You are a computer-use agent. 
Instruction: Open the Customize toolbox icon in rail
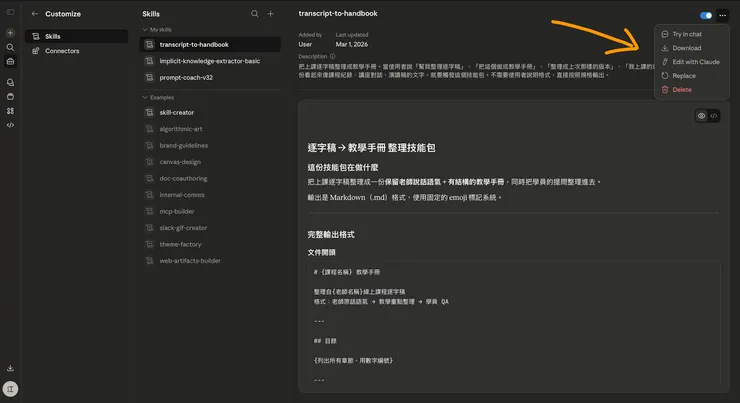coord(10,61)
